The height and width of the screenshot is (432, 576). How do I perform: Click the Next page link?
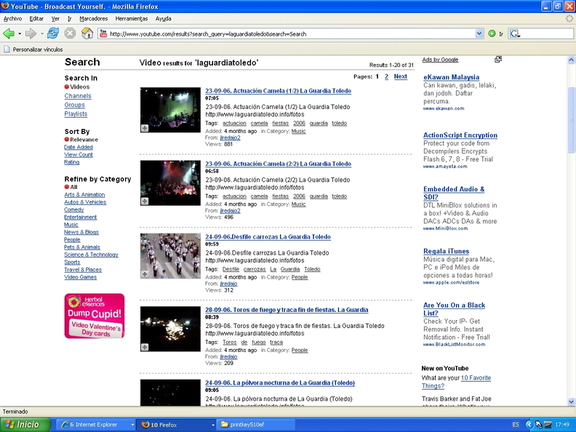tap(400, 76)
